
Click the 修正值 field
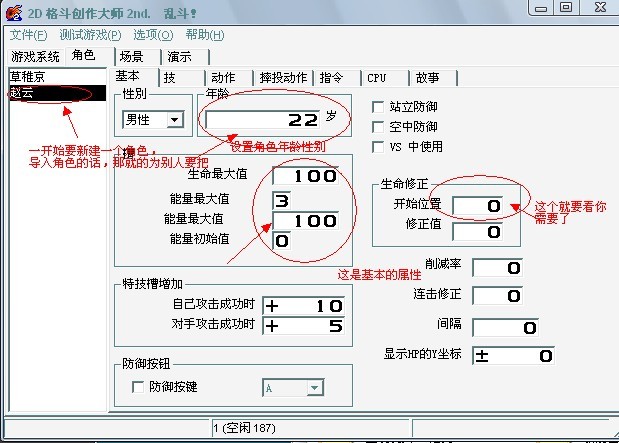(478, 232)
